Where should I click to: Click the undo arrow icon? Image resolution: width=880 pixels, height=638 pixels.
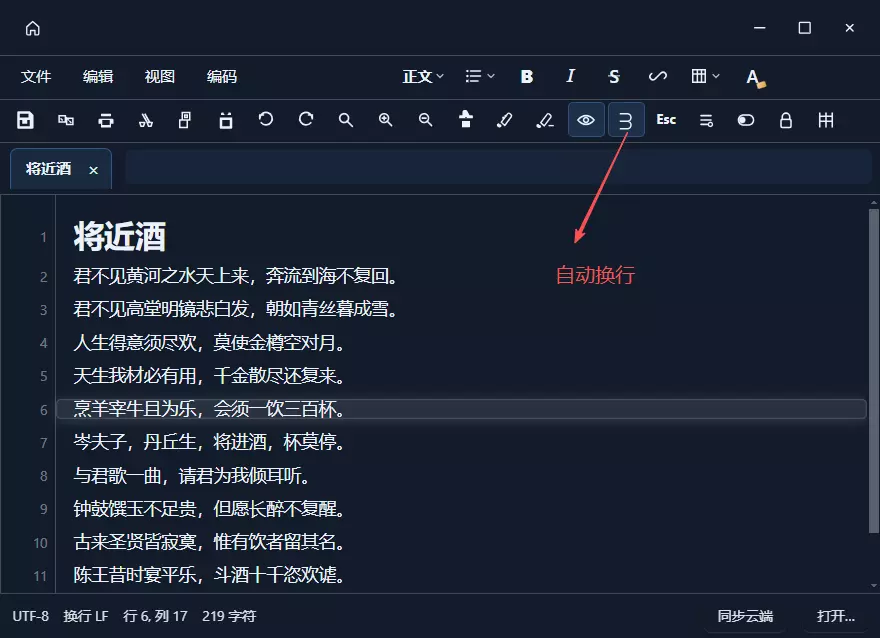tap(265, 120)
